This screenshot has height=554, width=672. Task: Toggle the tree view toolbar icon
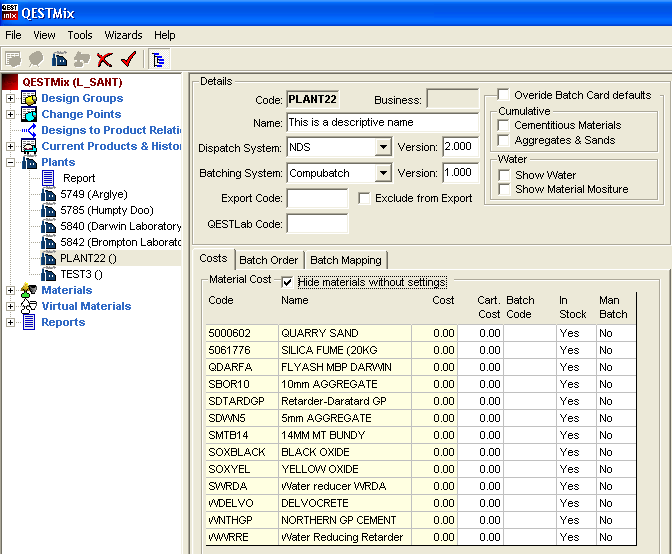pyautogui.click(x=158, y=59)
